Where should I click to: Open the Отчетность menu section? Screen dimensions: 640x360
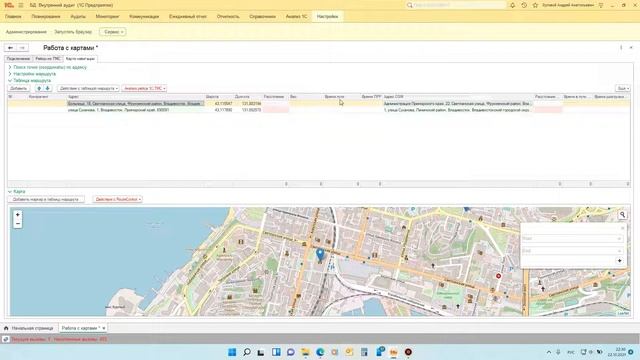(x=228, y=17)
